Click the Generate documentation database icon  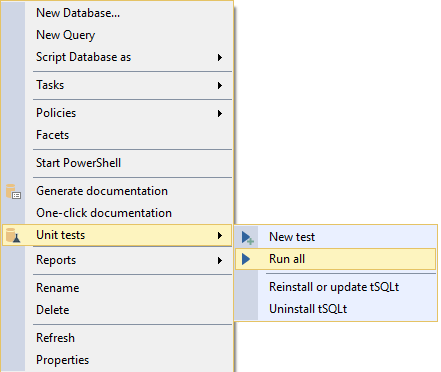pos(13,191)
